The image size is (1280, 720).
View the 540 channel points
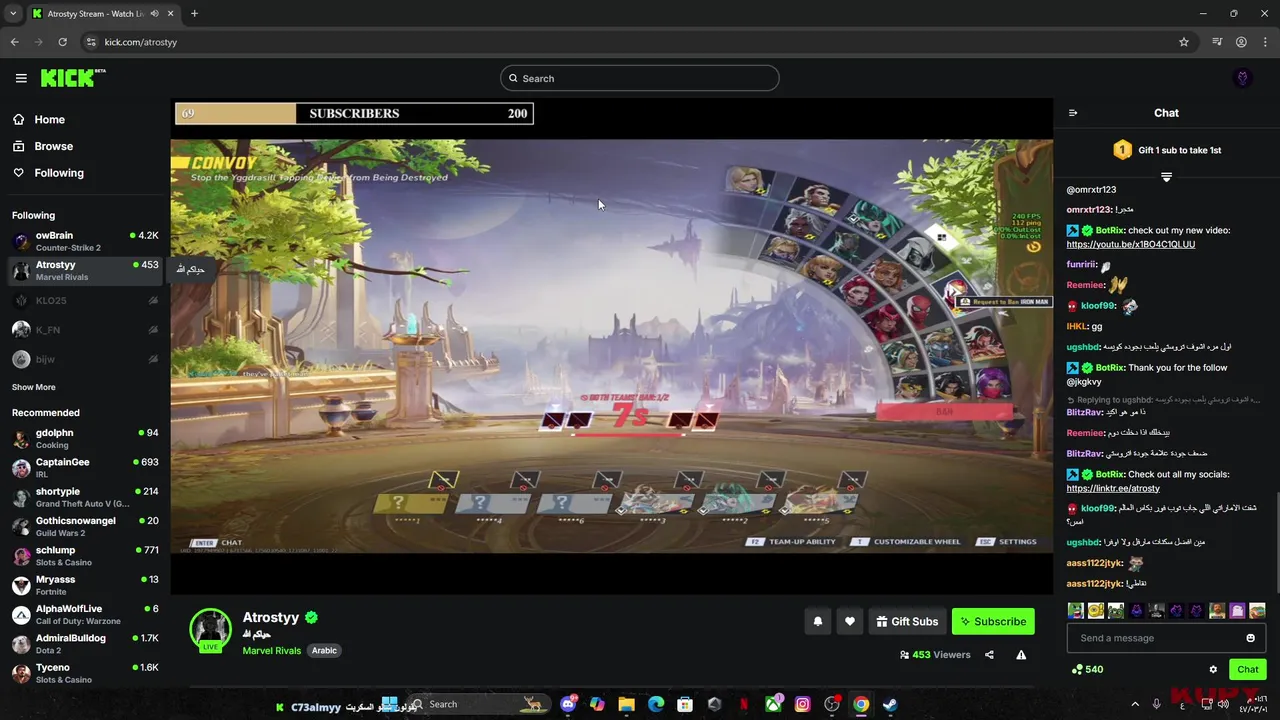pos(1087,669)
